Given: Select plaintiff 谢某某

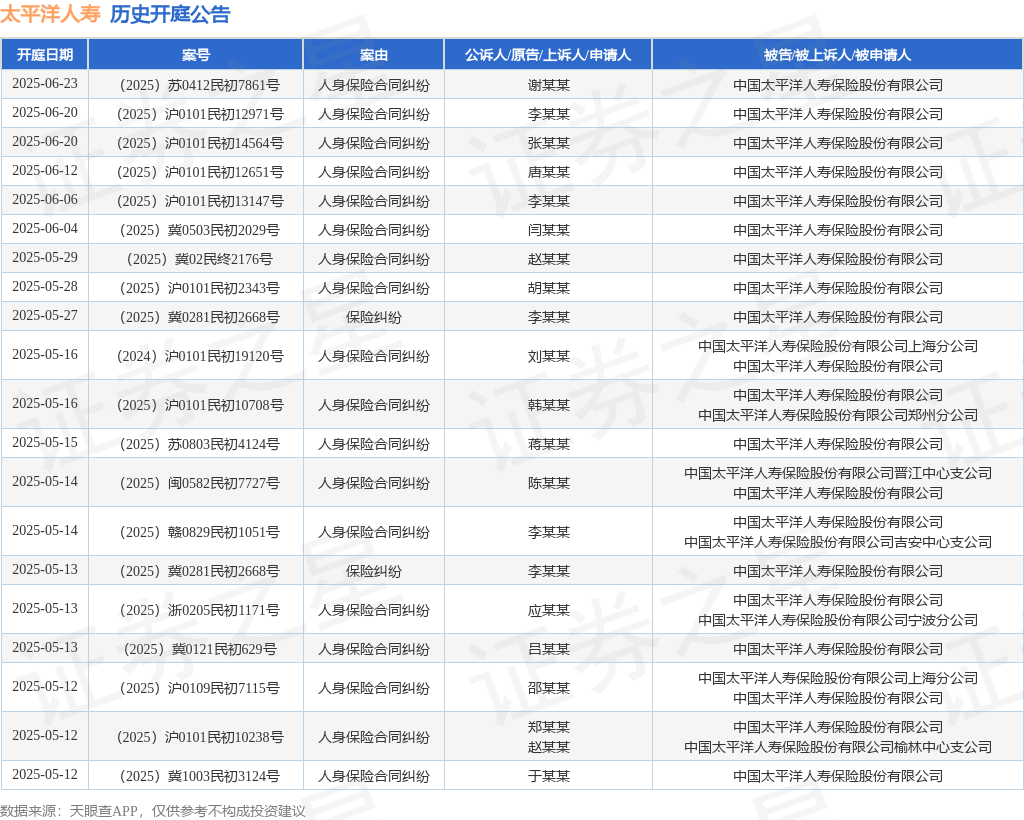Looking at the screenshot, I should tap(549, 85).
